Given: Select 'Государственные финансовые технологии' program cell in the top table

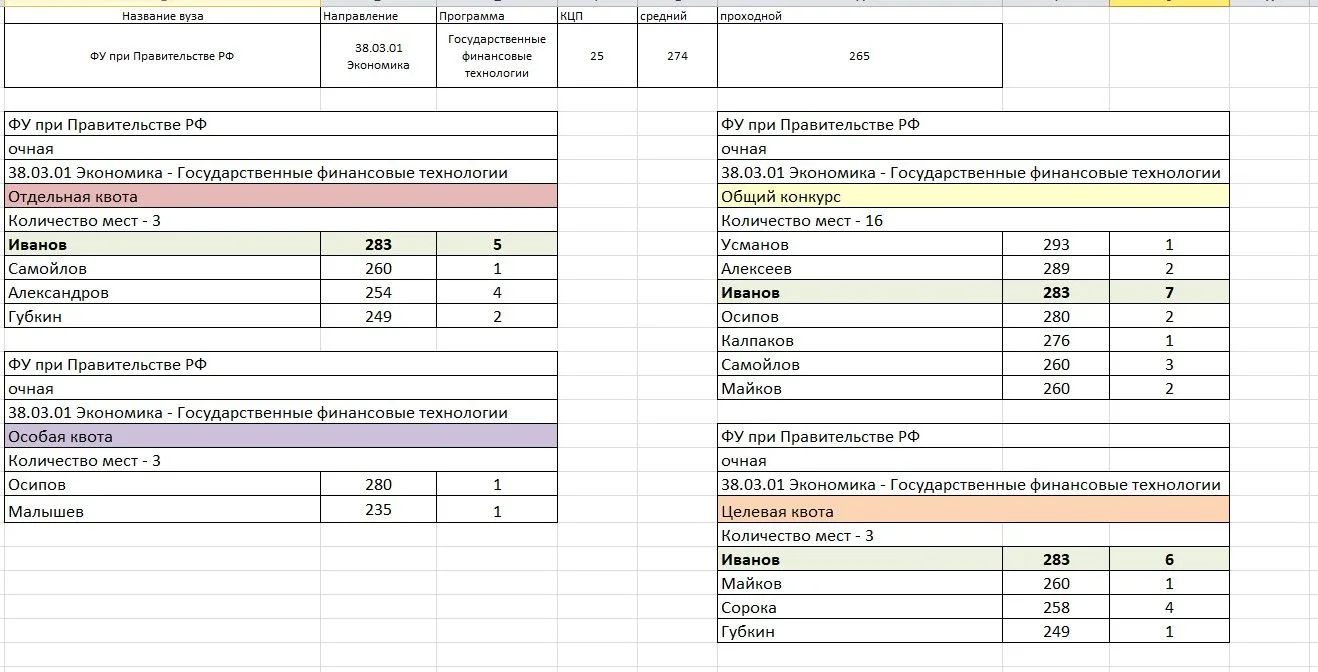Looking at the screenshot, I should pyautogui.click(x=497, y=56).
